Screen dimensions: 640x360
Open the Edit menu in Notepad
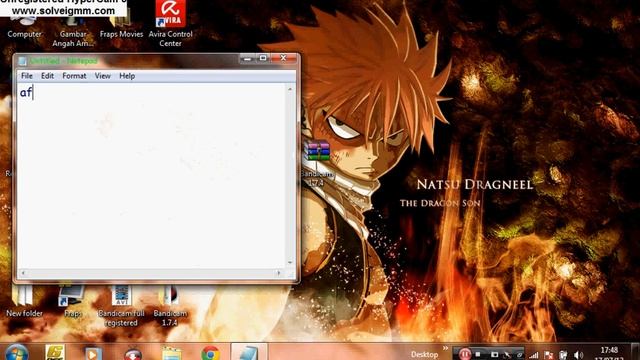tap(47, 76)
